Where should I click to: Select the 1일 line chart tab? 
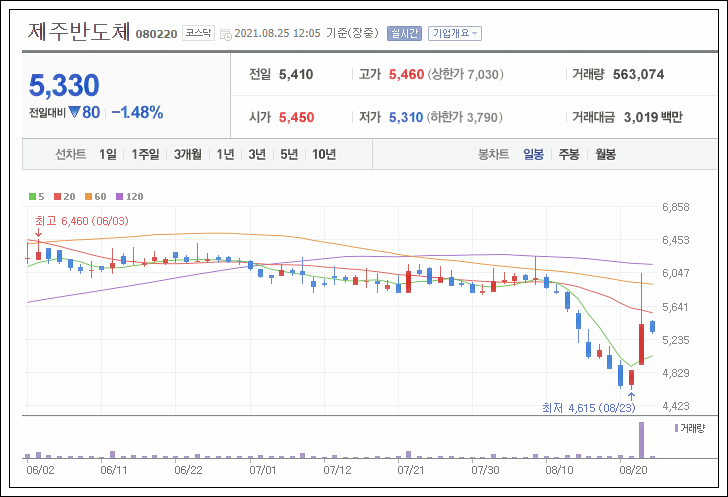pos(108,154)
